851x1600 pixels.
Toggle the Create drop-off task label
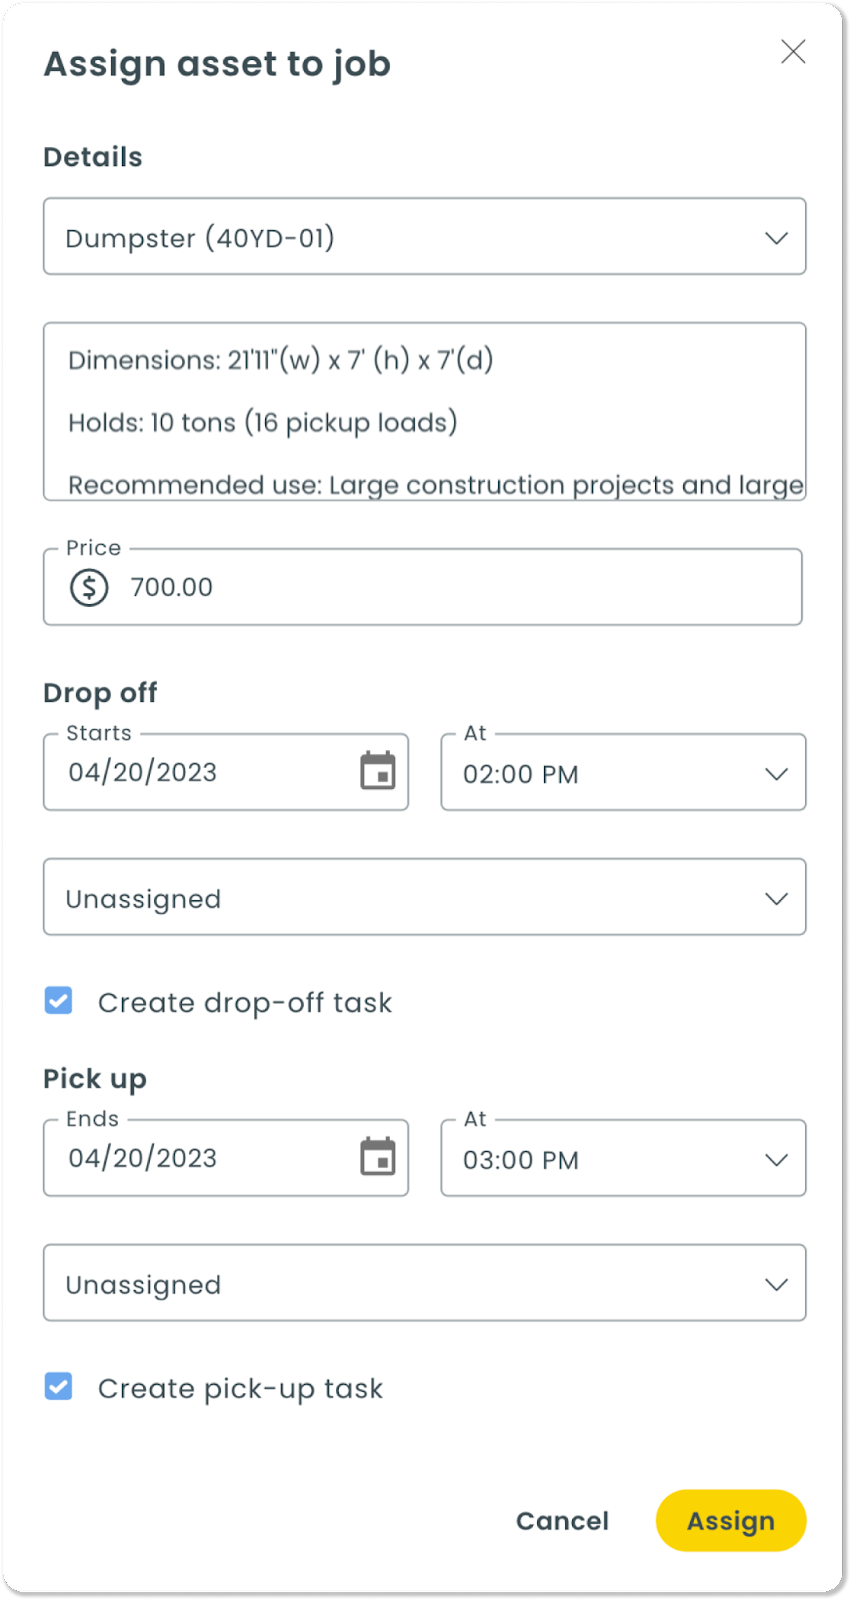point(245,1002)
